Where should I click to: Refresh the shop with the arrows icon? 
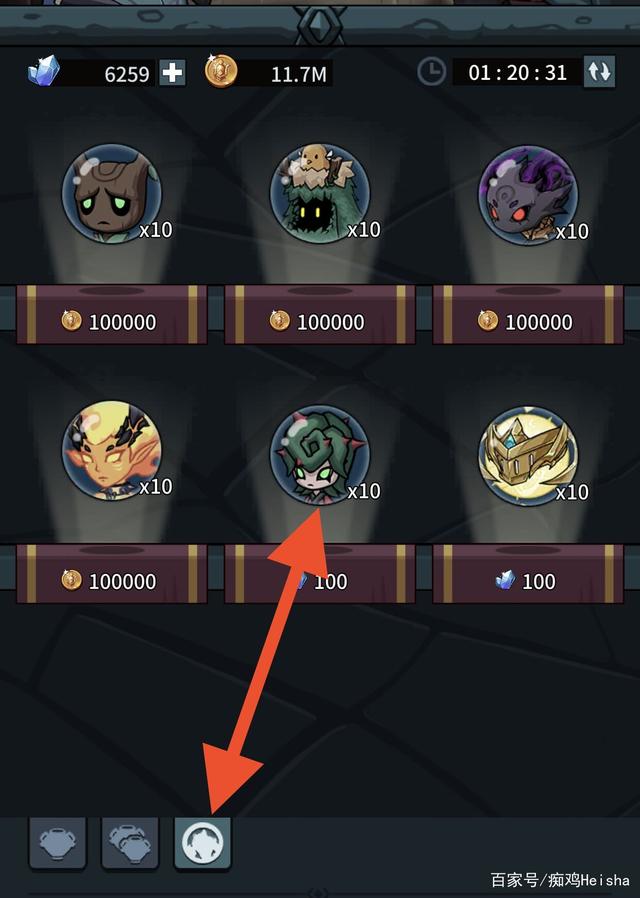click(599, 72)
